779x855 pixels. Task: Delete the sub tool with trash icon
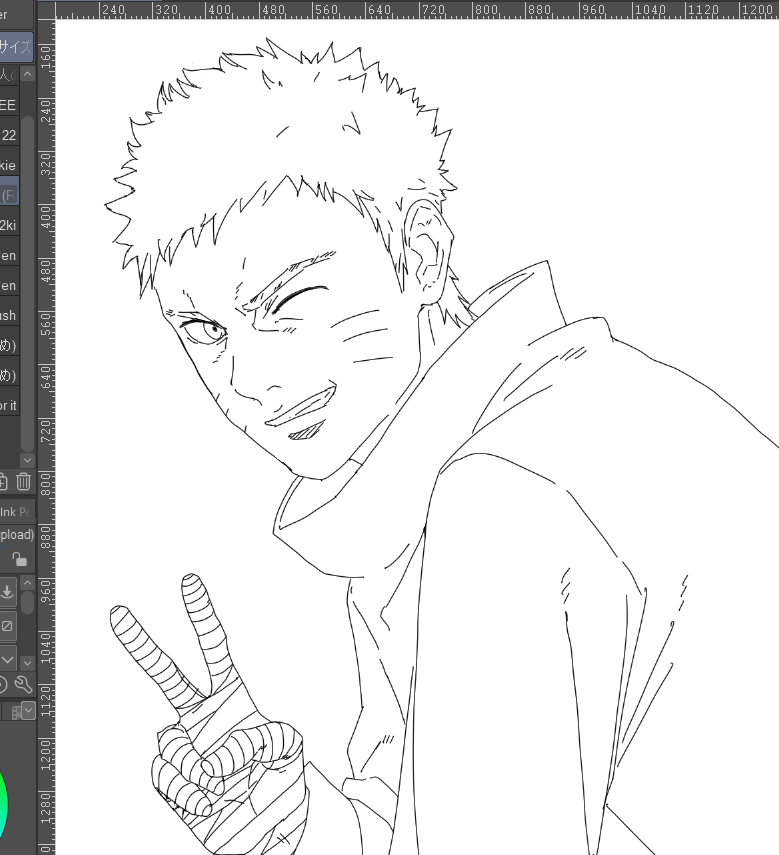23,481
